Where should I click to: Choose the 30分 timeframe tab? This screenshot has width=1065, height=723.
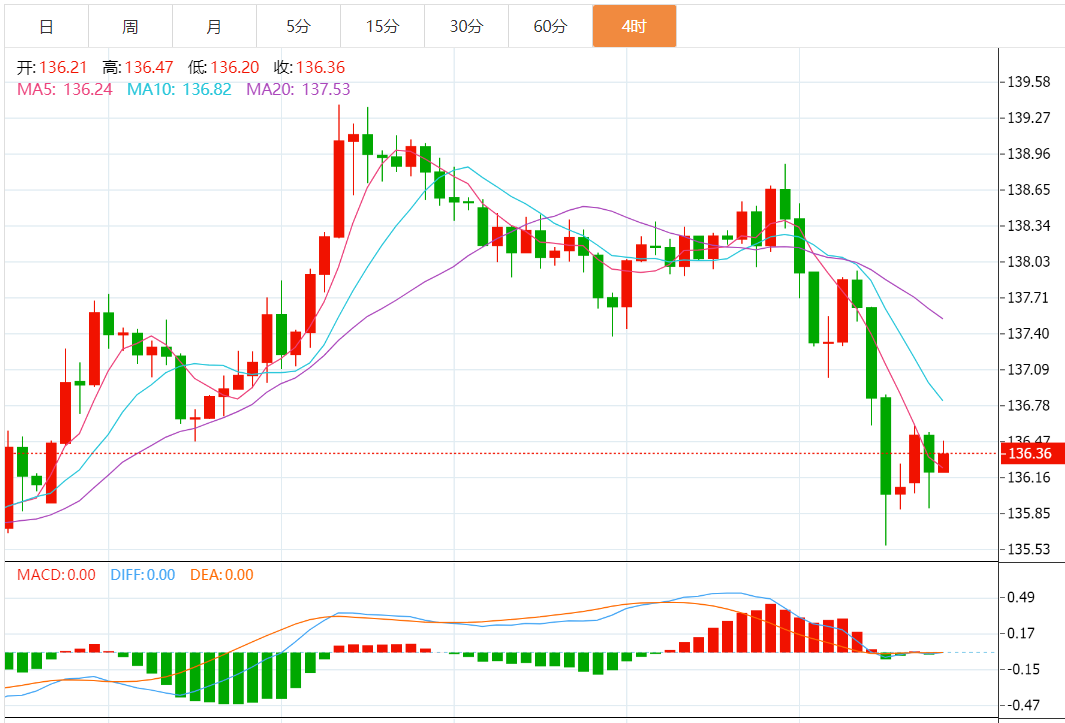tap(467, 27)
